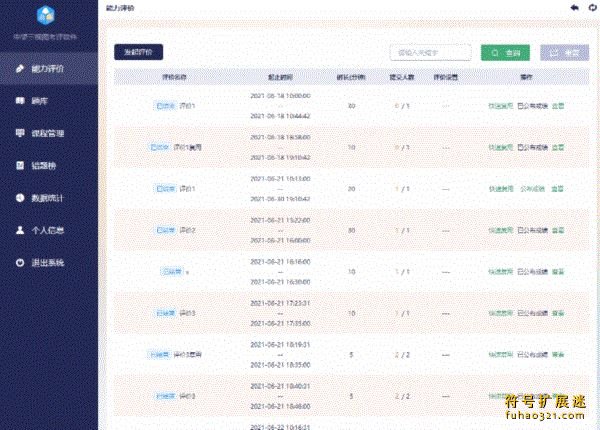Click 快速复用 in the 2021-06-21 15:13 row
The width and height of the screenshot is (600, 430).
pos(501,189)
